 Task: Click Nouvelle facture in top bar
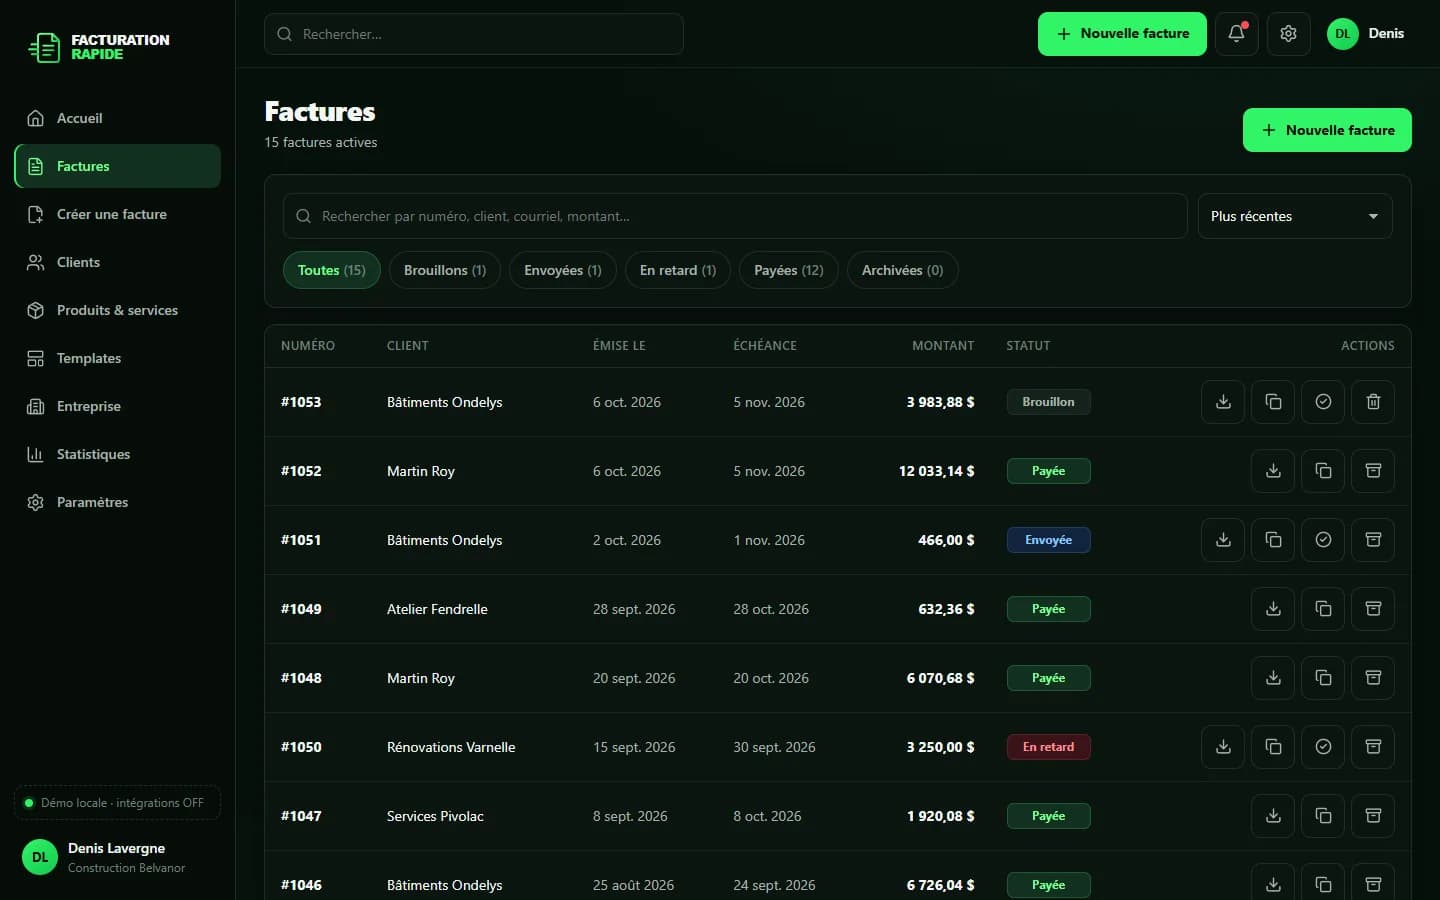[1122, 34]
